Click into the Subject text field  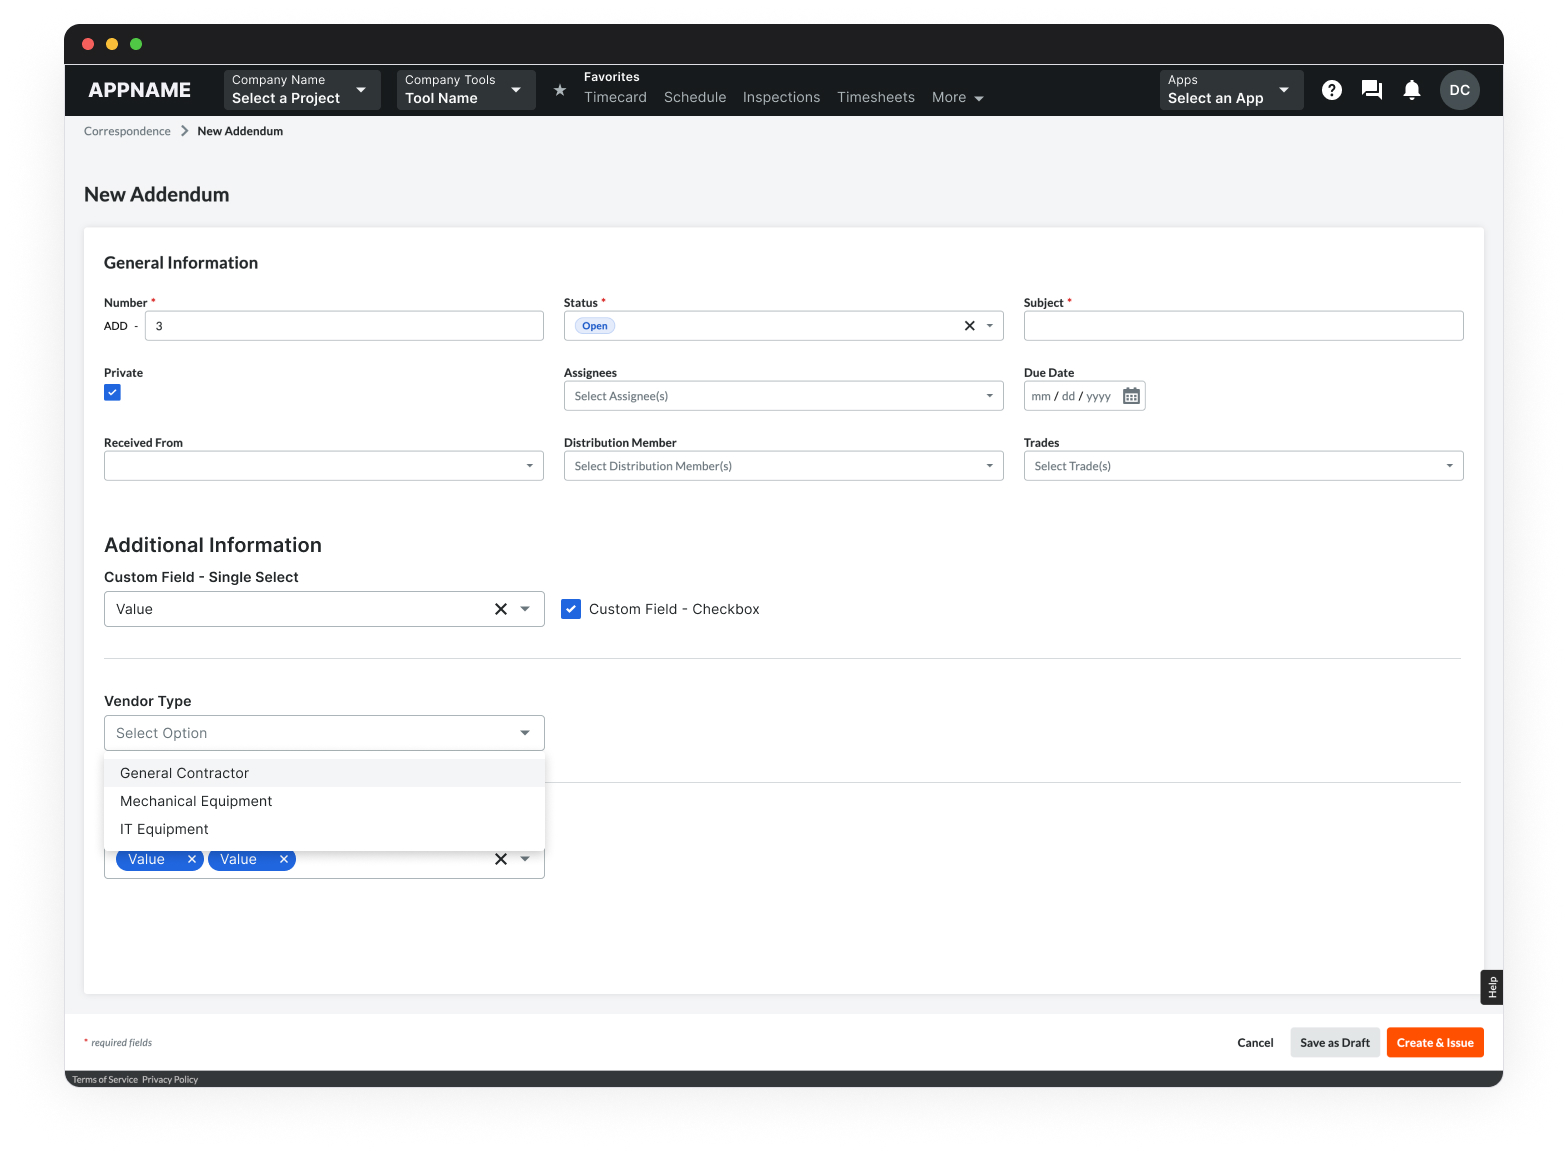pos(1243,326)
